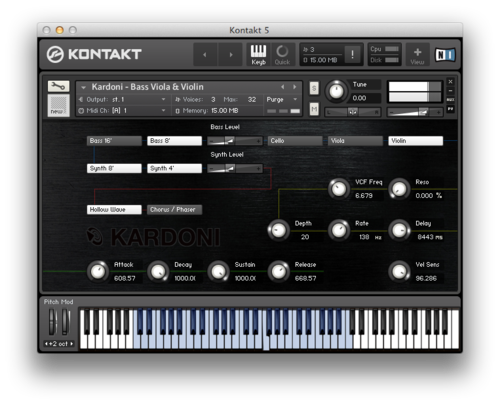Toggle the on-screen Keyb keyboard
Image resolution: width=500 pixels, height=405 pixels.
click(x=258, y=54)
